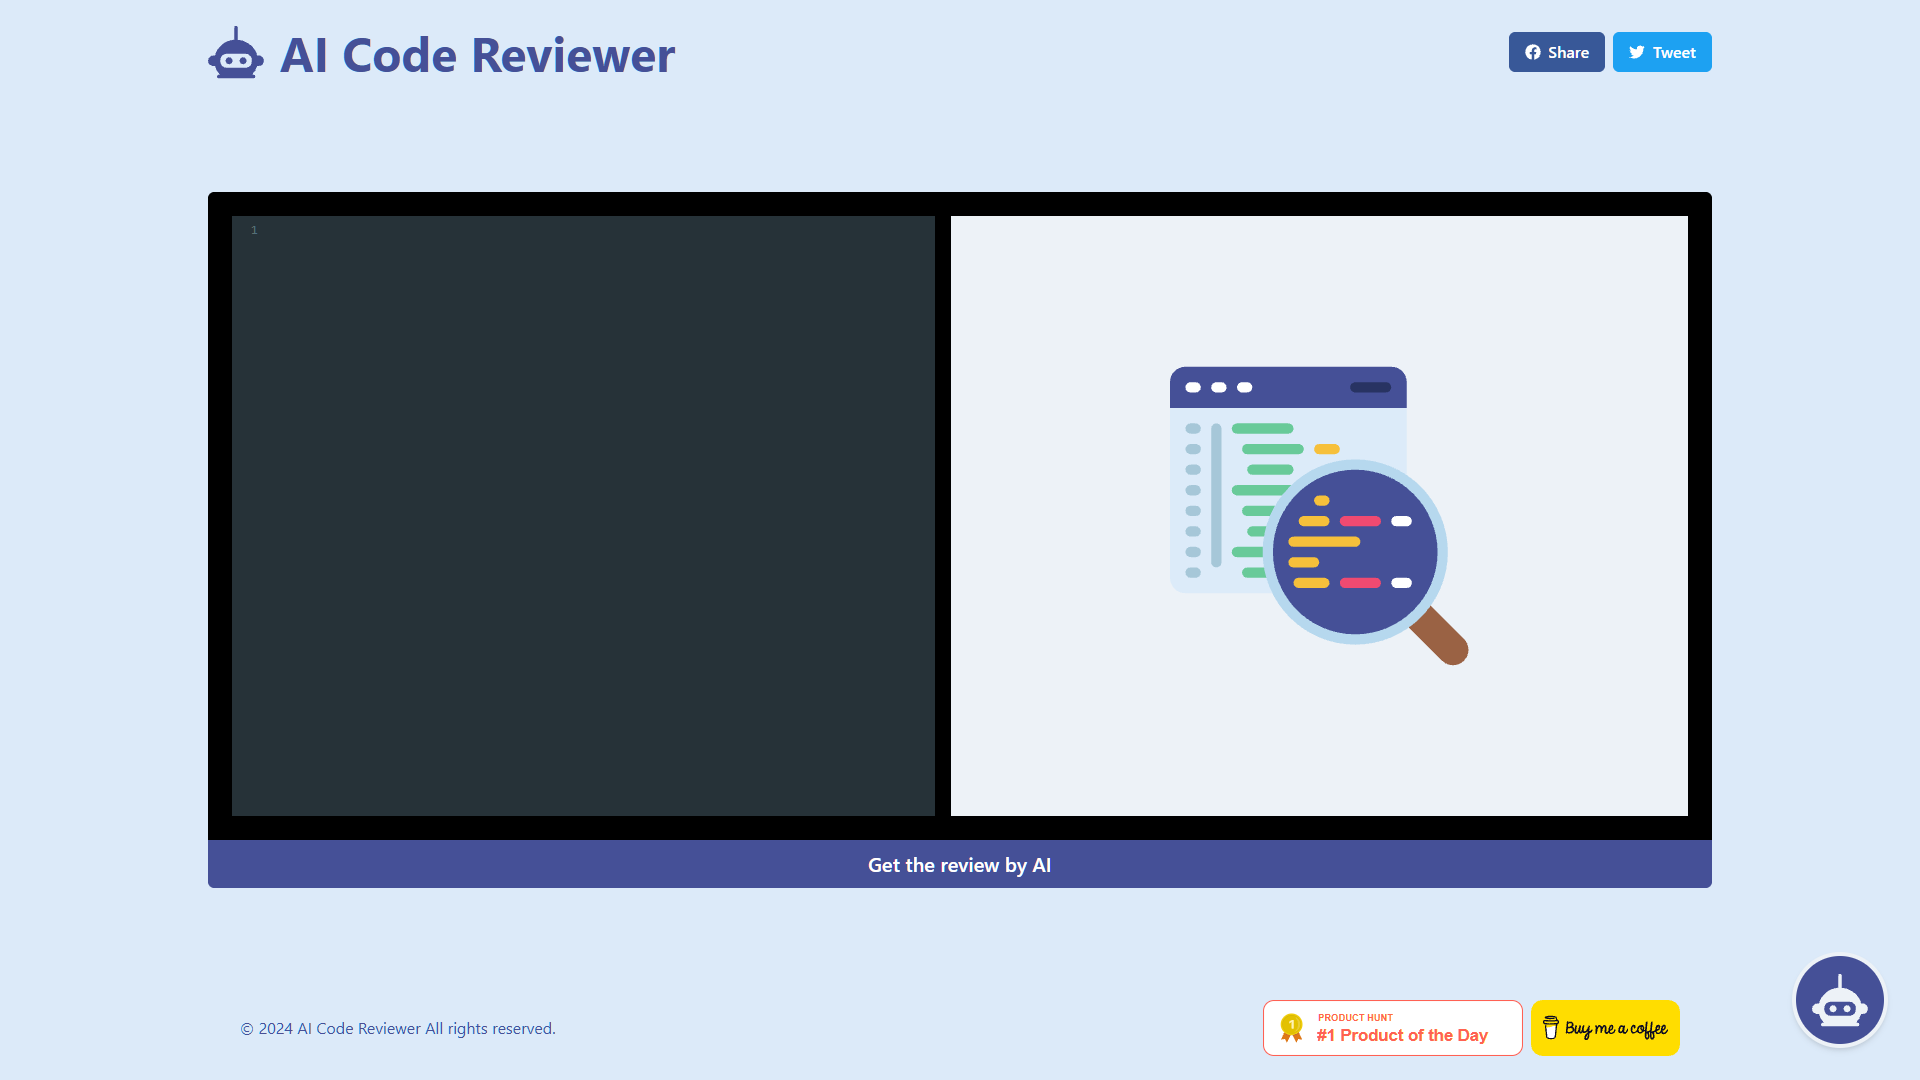This screenshot has height=1080, width=1920.
Task: Click the Tweet button in the top right
Action: point(1662,52)
